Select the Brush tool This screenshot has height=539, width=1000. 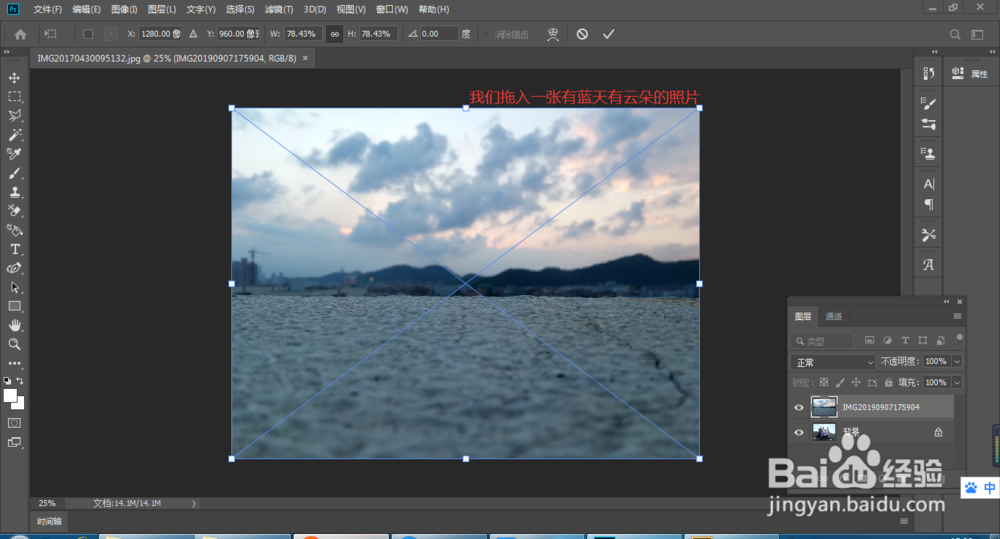point(14,173)
